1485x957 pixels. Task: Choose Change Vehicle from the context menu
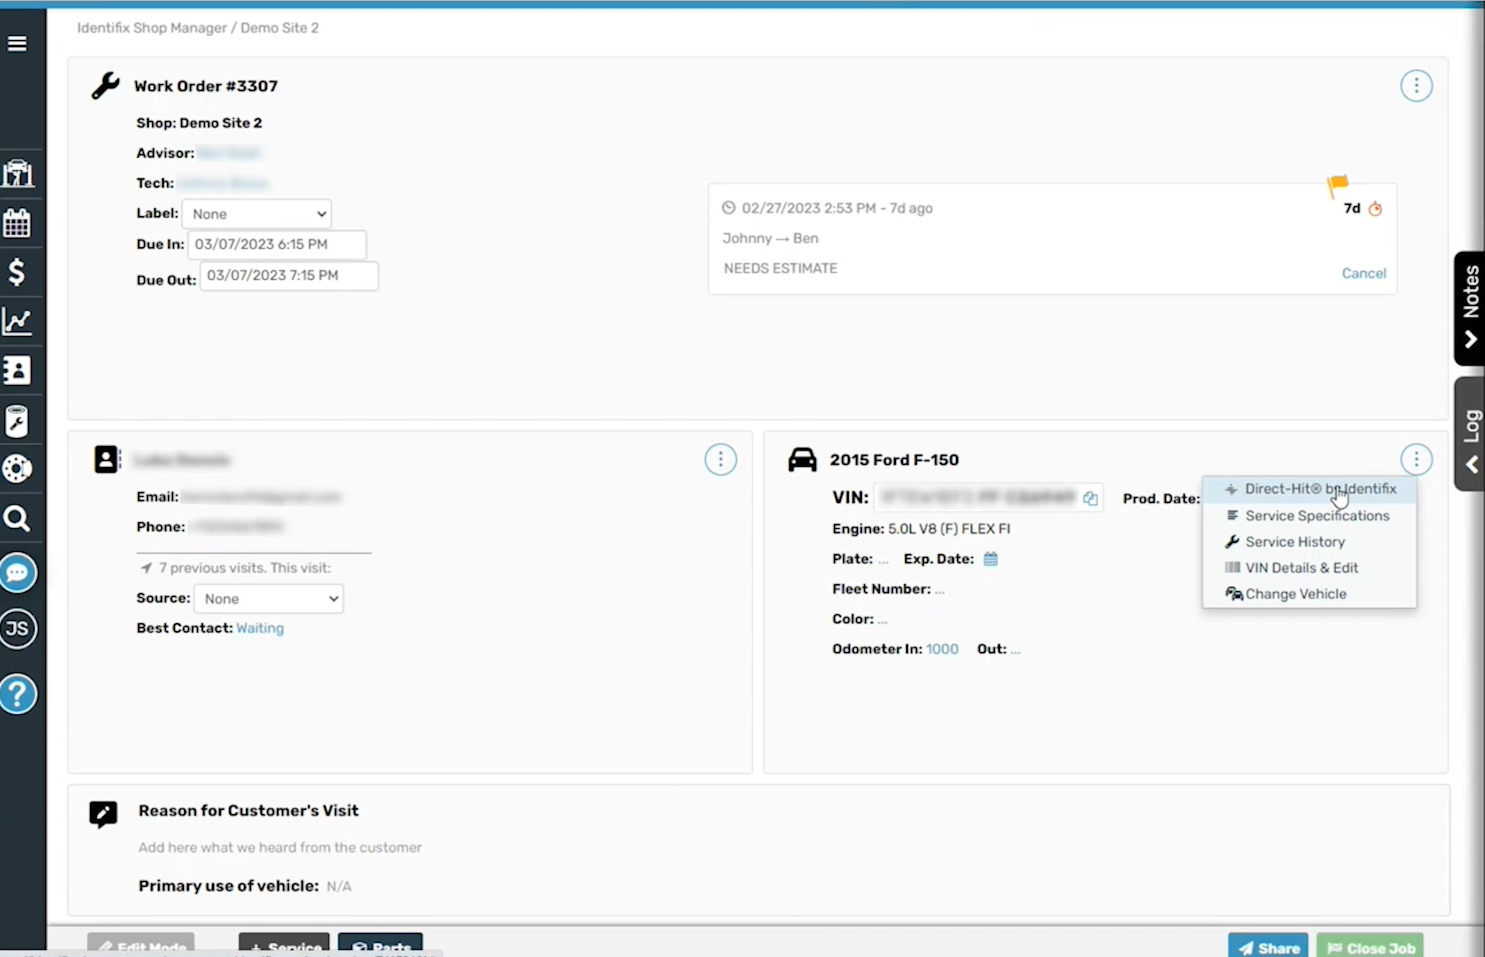[1295, 593]
